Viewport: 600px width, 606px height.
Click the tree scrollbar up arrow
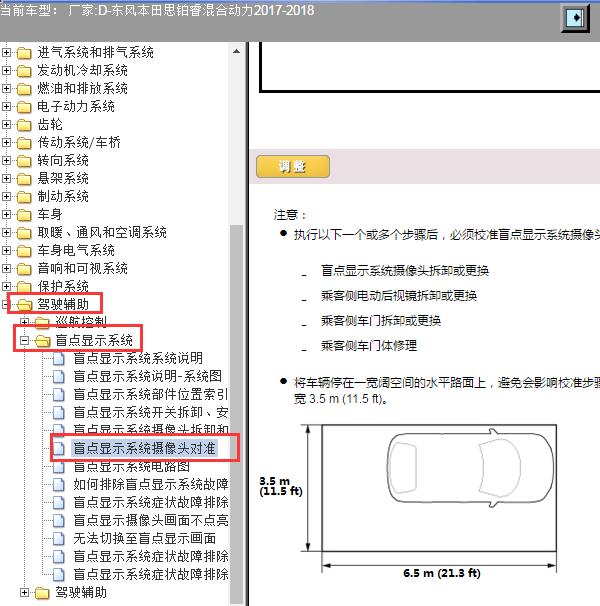[x=237, y=51]
